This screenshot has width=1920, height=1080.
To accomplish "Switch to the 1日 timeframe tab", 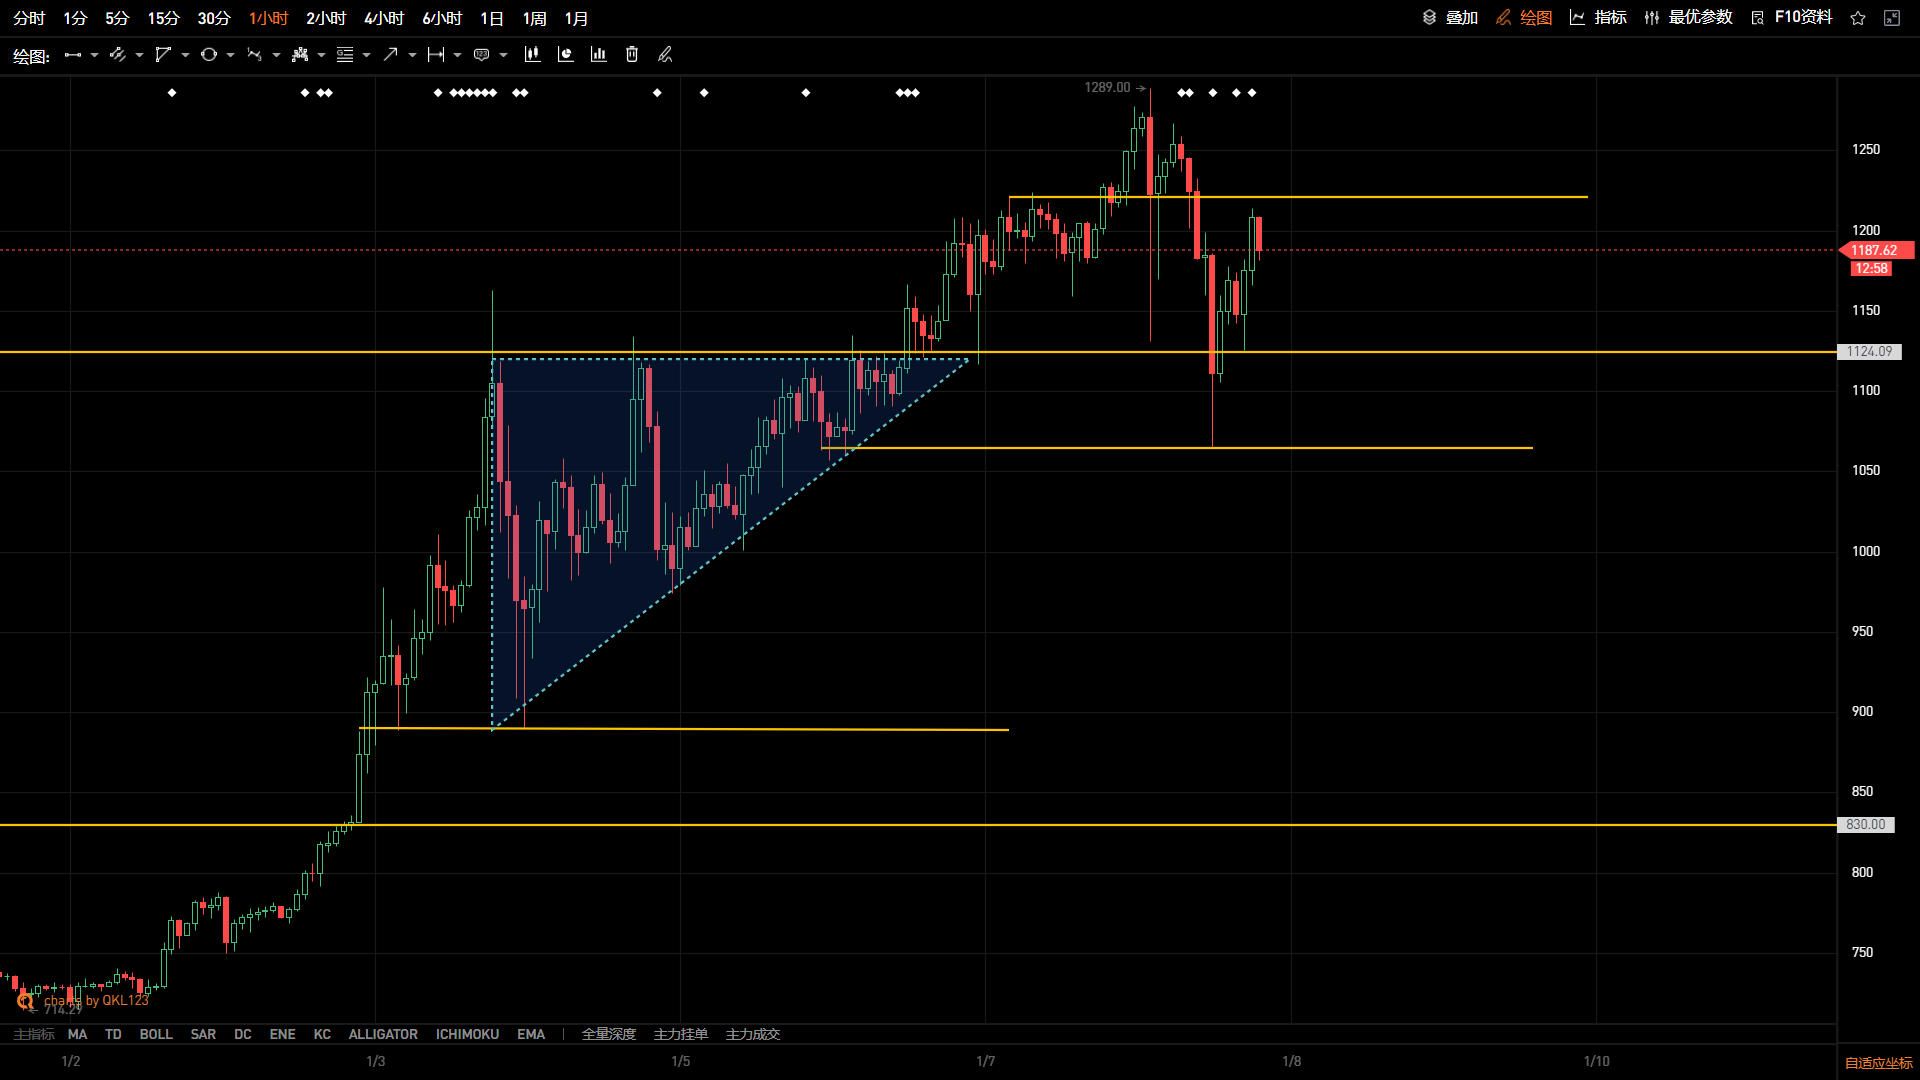I will pyautogui.click(x=492, y=18).
